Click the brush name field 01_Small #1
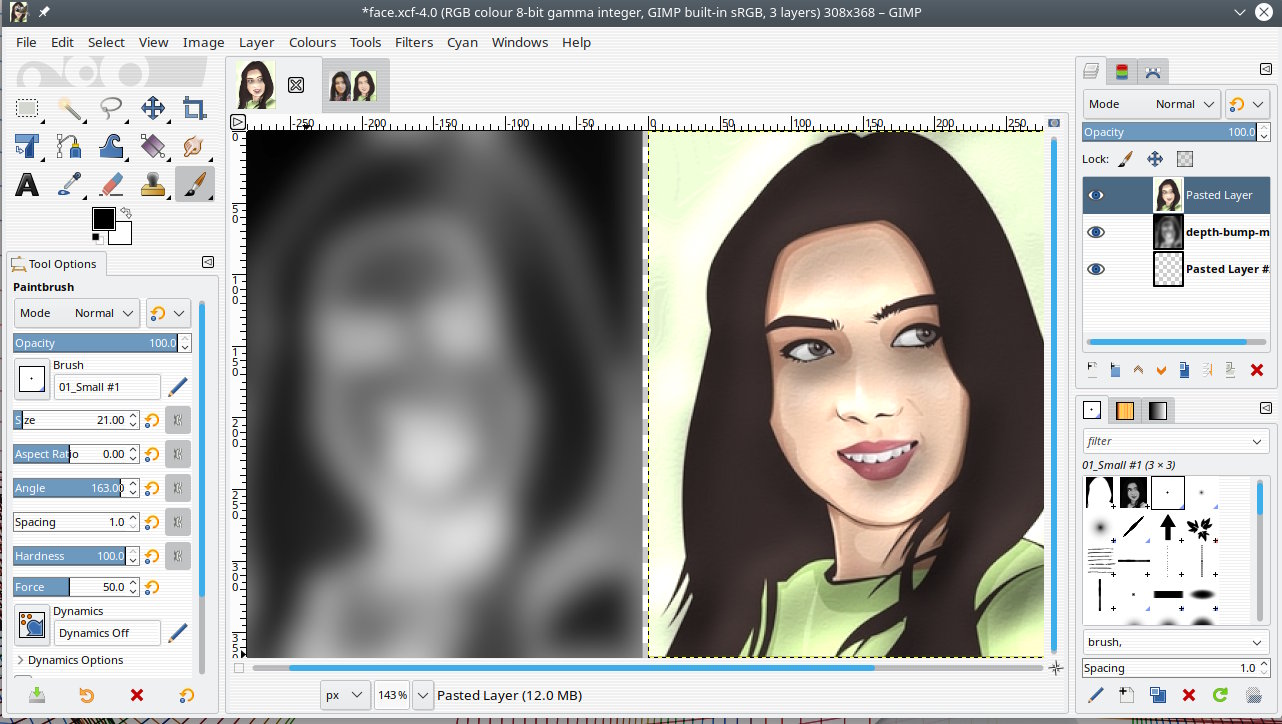The height and width of the screenshot is (724, 1282). 107,387
